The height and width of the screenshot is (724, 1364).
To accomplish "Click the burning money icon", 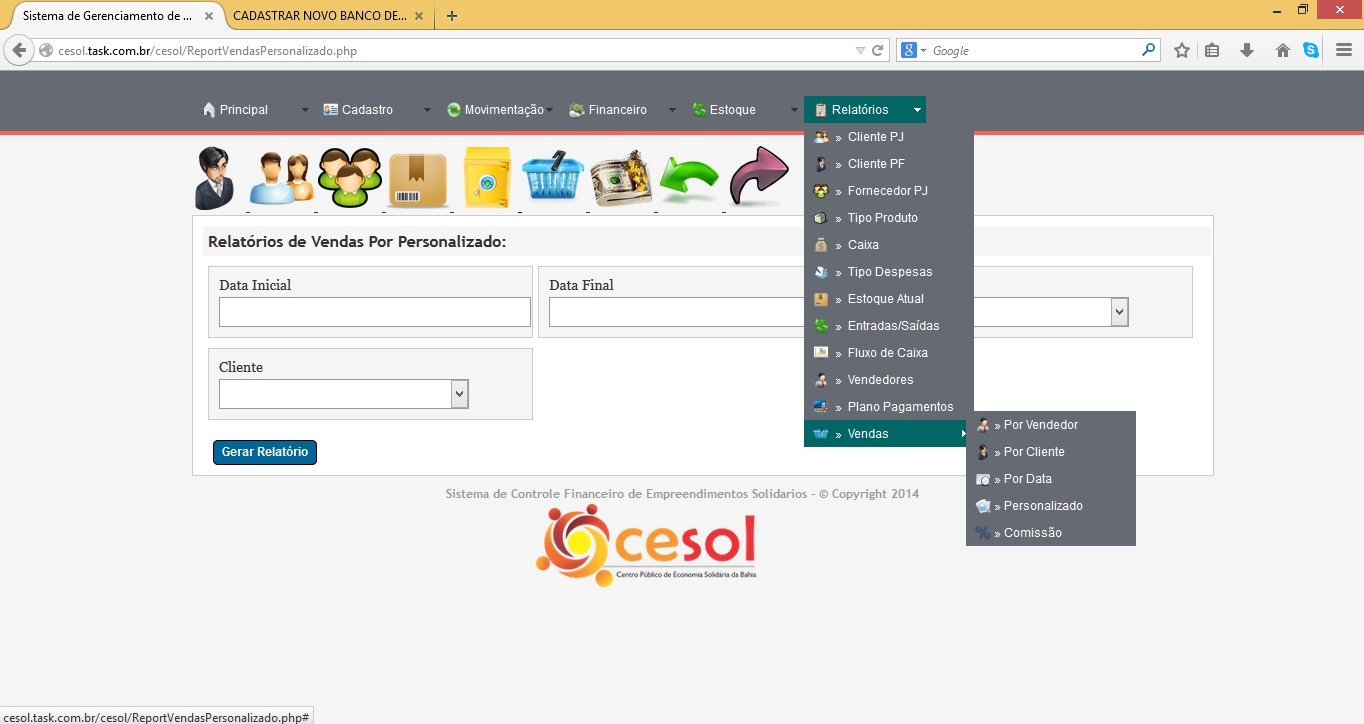I will point(621,178).
